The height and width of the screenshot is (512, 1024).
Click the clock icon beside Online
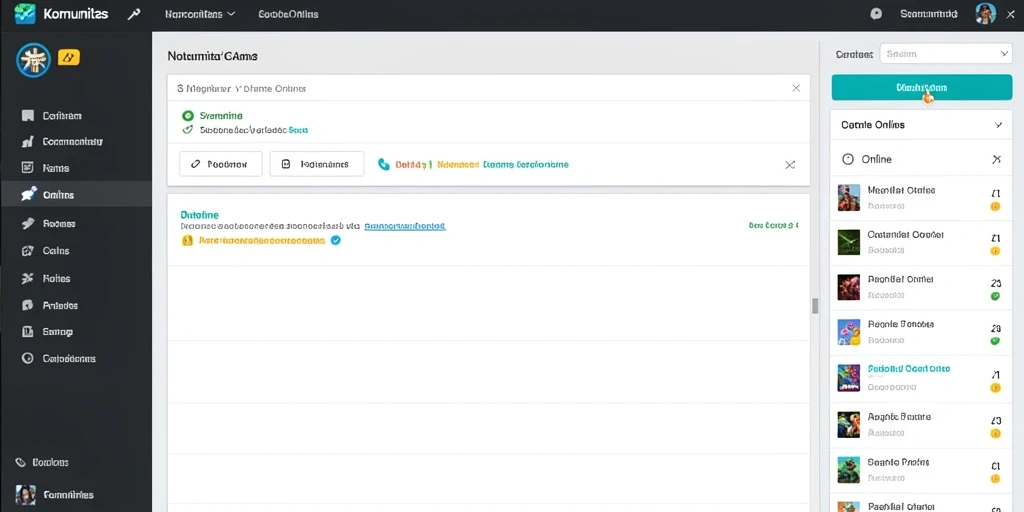coord(848,159)
